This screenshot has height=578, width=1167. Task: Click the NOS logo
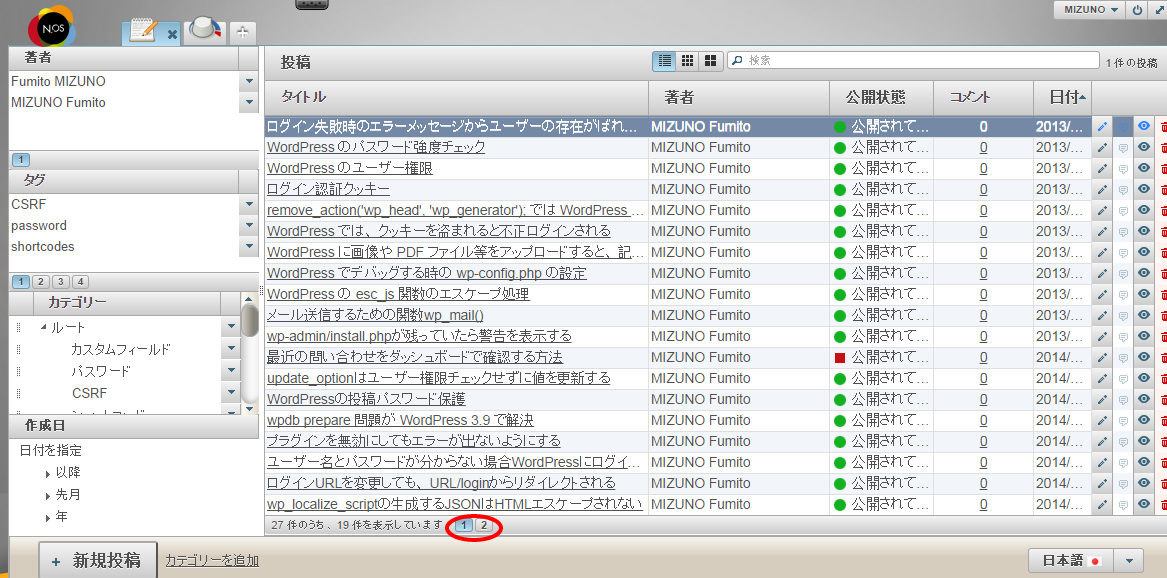[52, 28]
